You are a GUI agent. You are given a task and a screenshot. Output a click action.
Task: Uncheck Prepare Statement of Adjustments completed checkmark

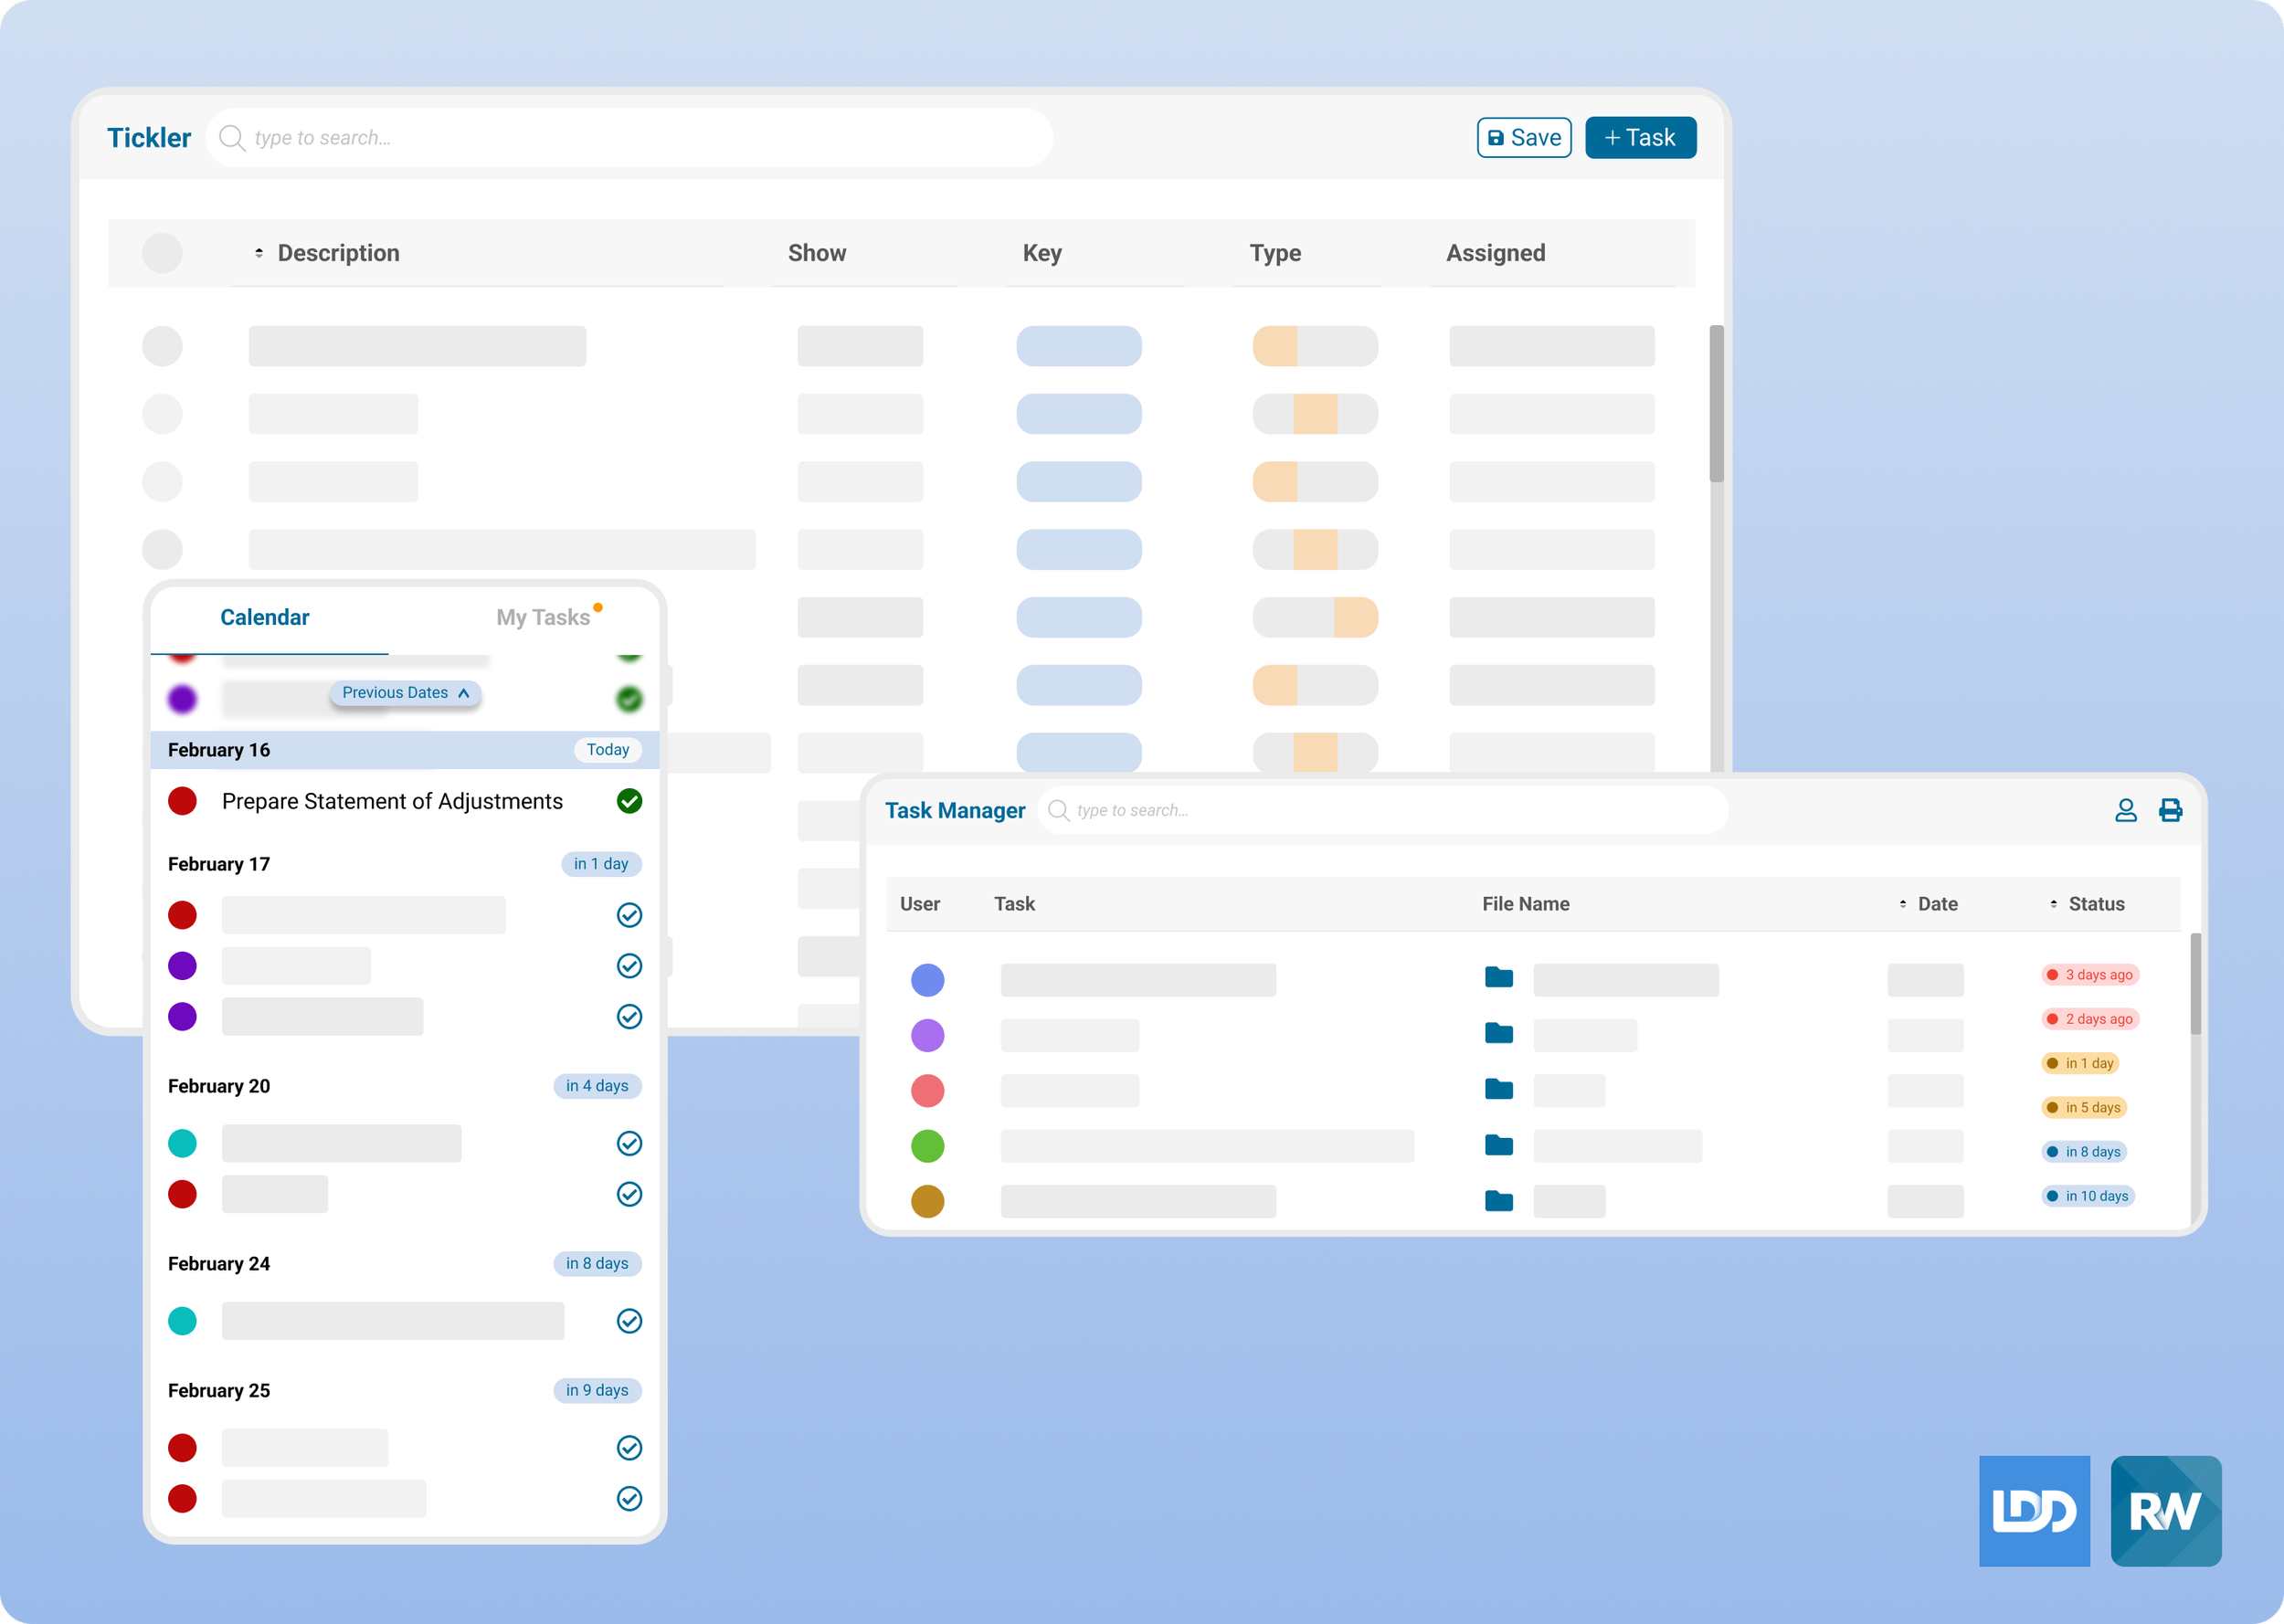629,801
